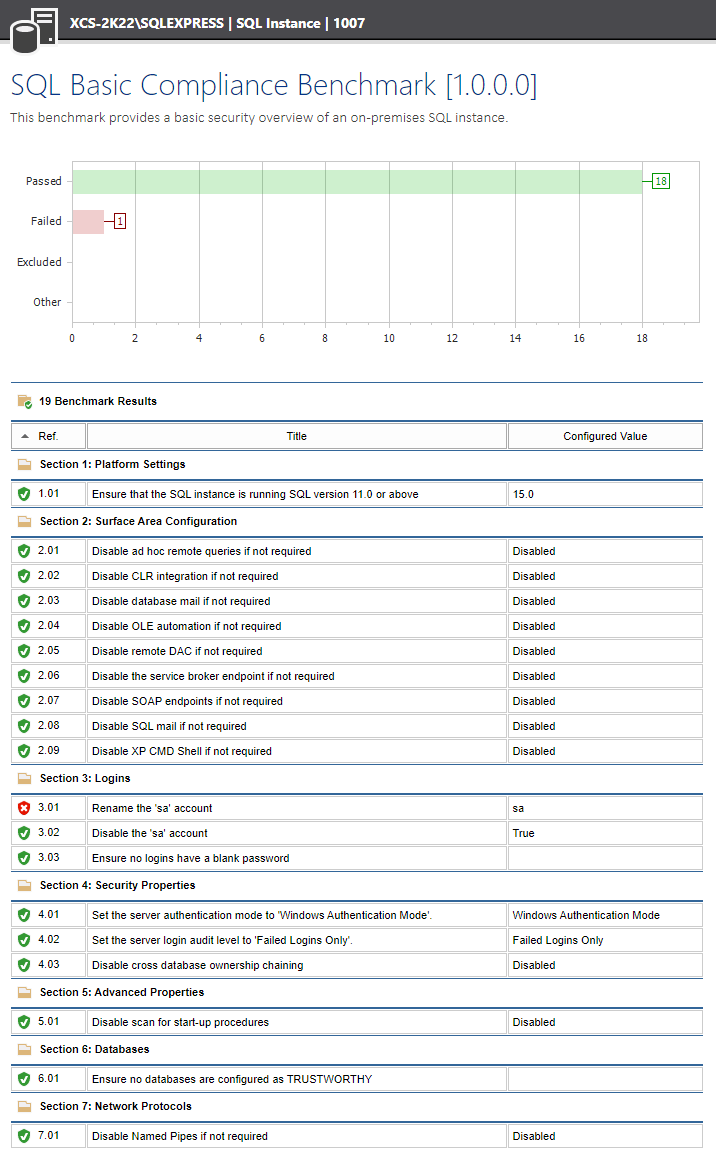Click the passed shield icon for 2.04
The height and width of the screenshot is (1162, 716).
(x=24, y=626)
